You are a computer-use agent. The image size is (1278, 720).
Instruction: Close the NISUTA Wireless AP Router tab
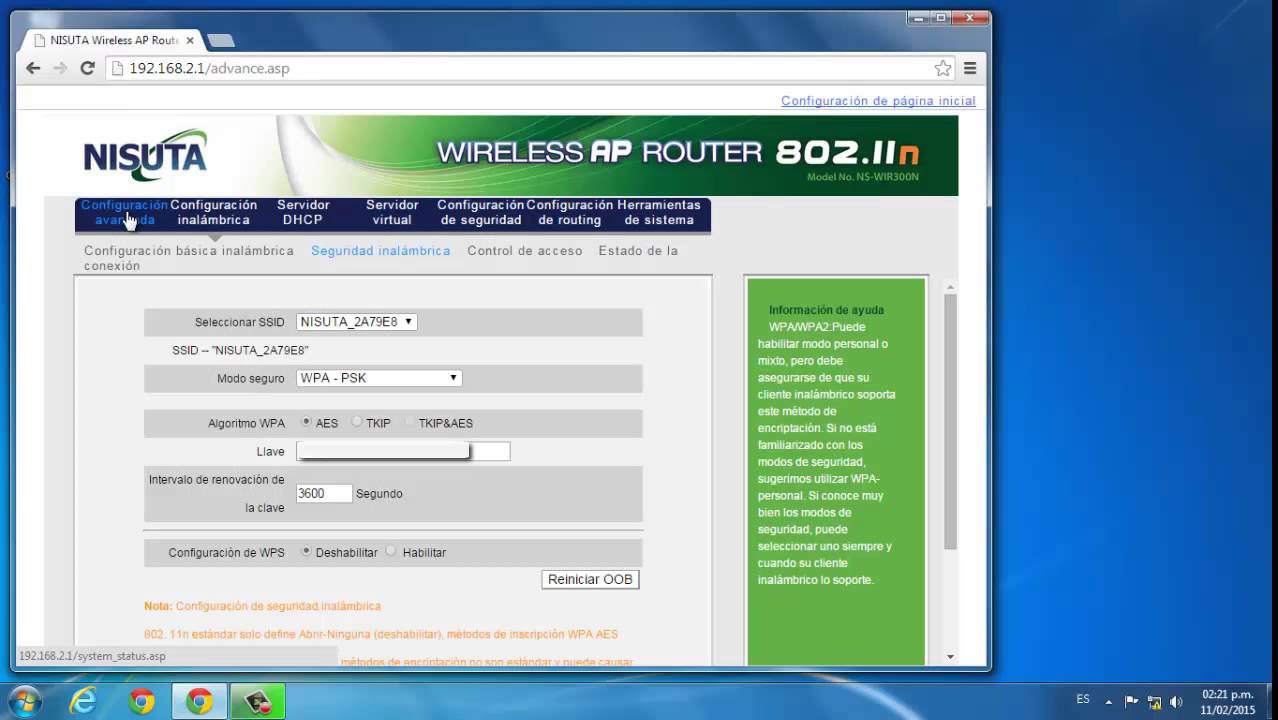click(190, 41)
